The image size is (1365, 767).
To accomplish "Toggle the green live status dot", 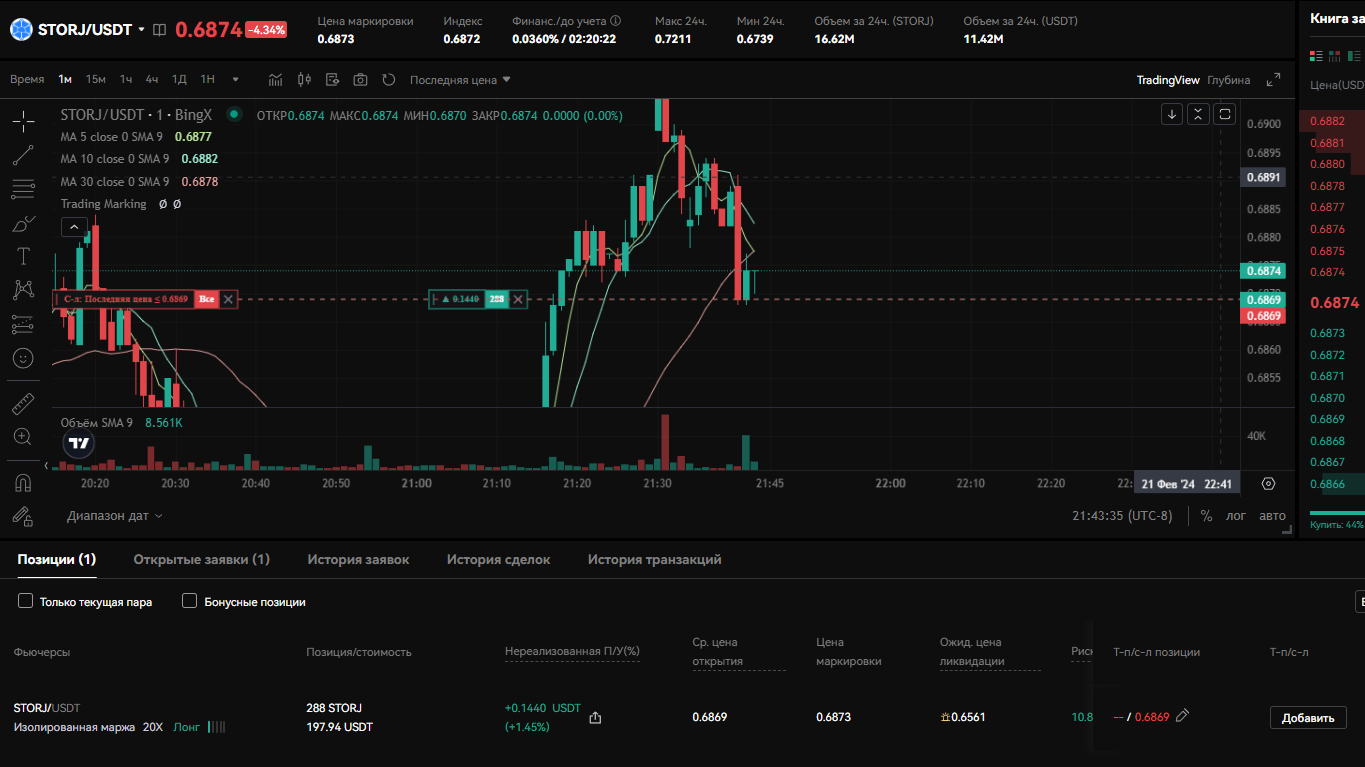I will [234, 114].
